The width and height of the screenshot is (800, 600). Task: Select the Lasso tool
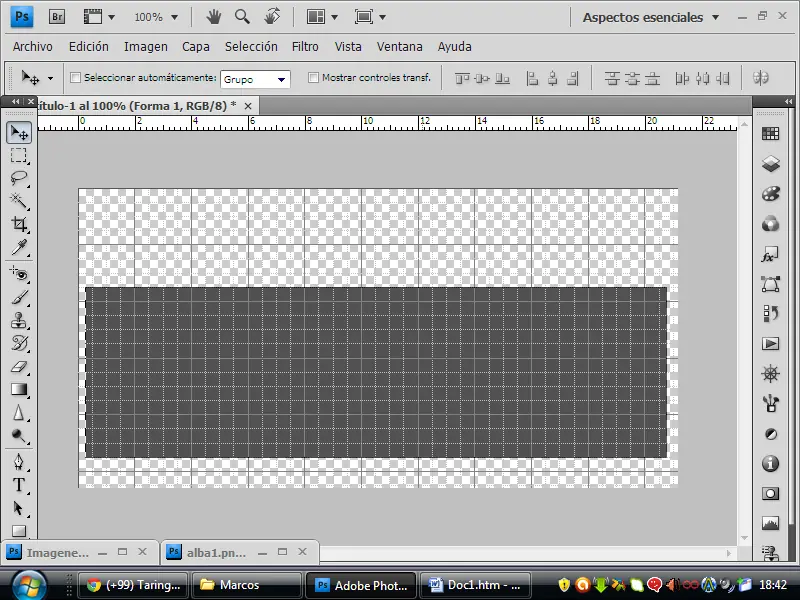19,178
